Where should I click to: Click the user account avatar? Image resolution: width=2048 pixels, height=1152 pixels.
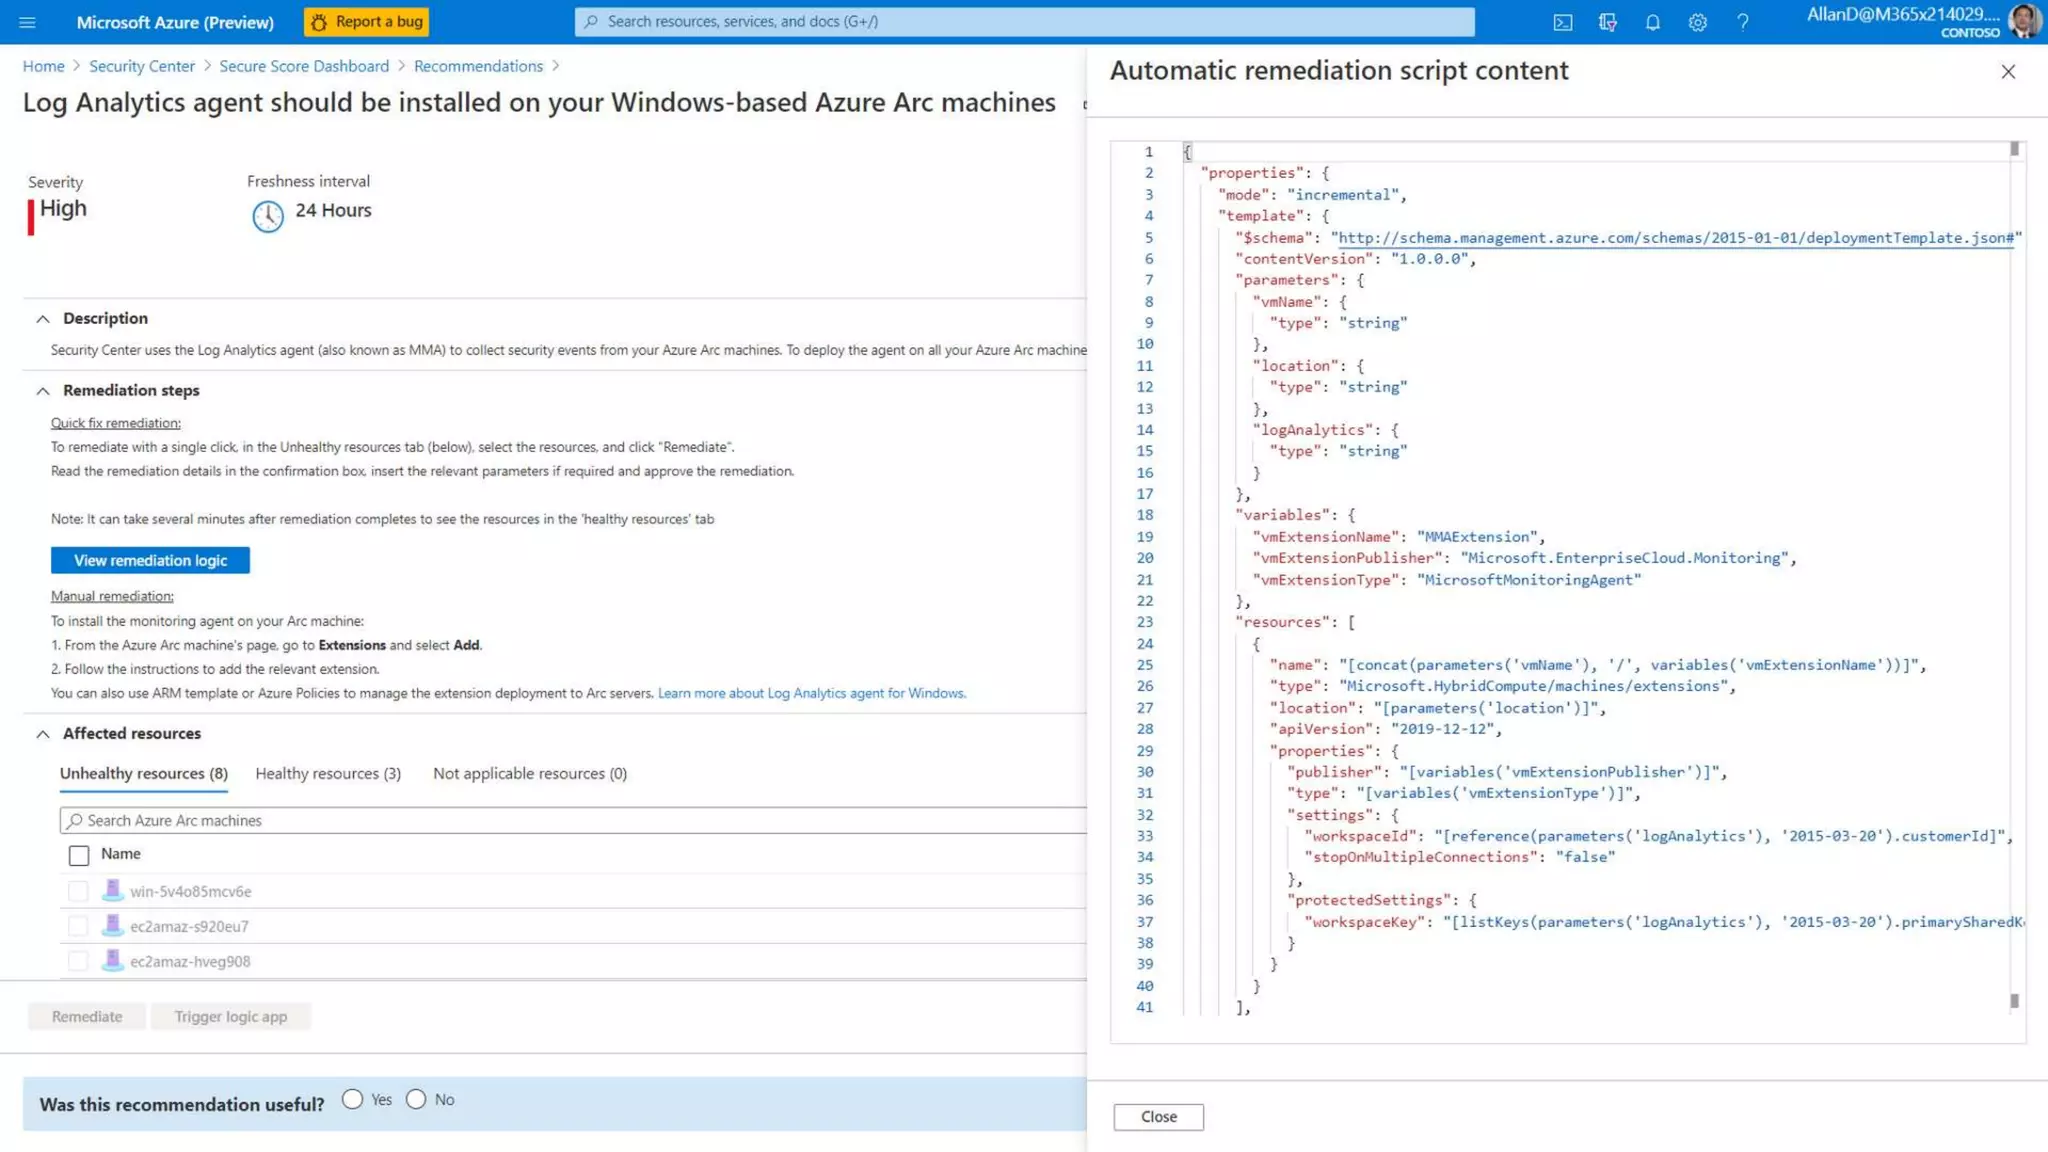click(2024, 21)
